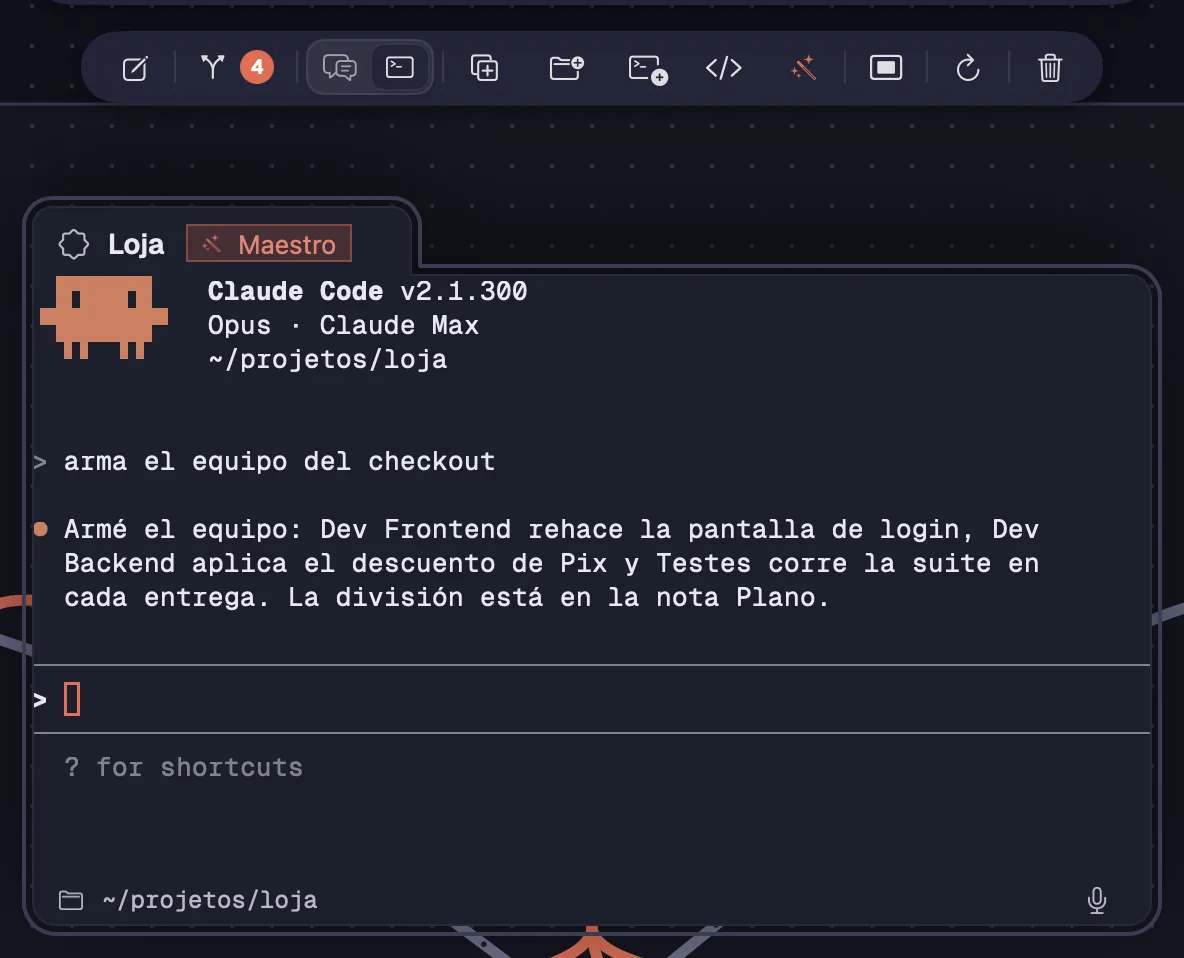Click the microphone icon
The height and width of the screenshot is (958, 1184).
coord(1096,900)
